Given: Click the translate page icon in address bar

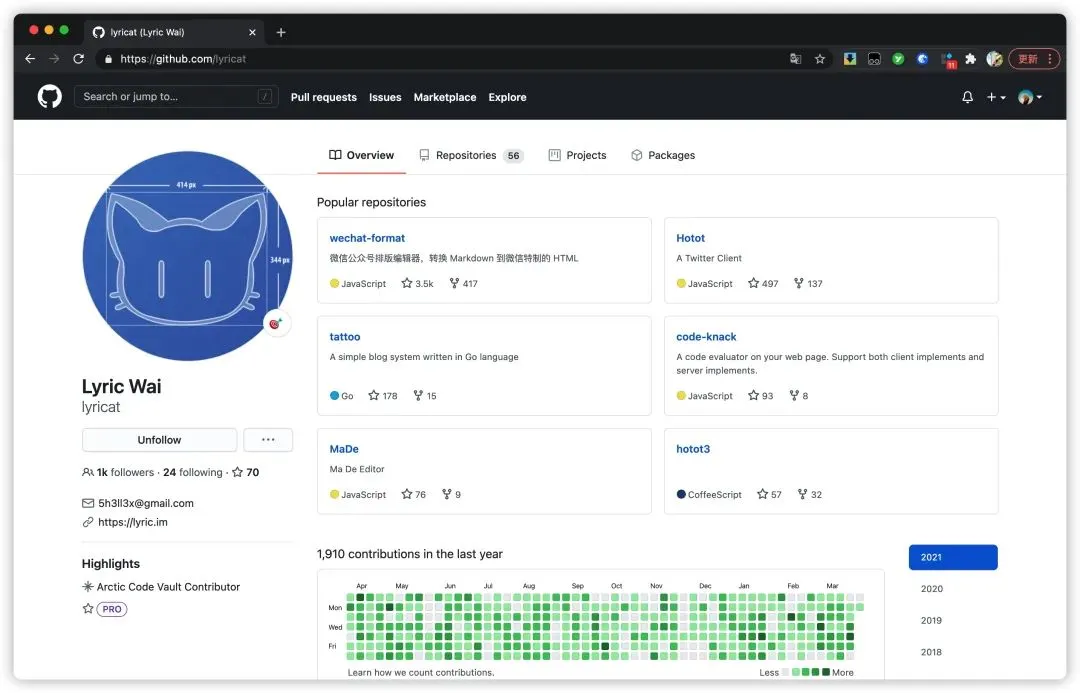Looking at the screenshot, I should (x=796, y=59).
